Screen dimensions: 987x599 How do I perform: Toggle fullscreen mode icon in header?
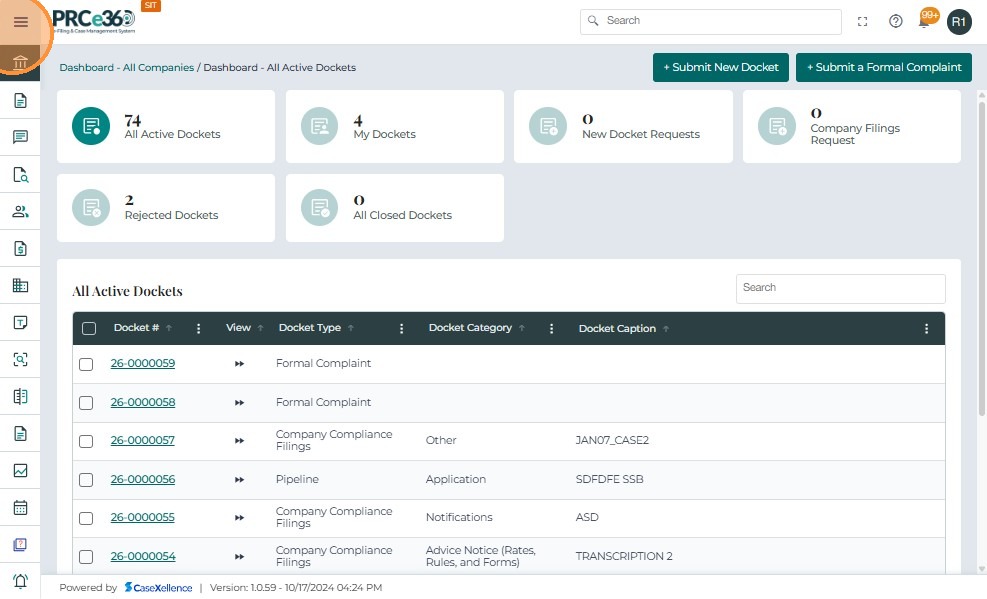pos(863,21)
